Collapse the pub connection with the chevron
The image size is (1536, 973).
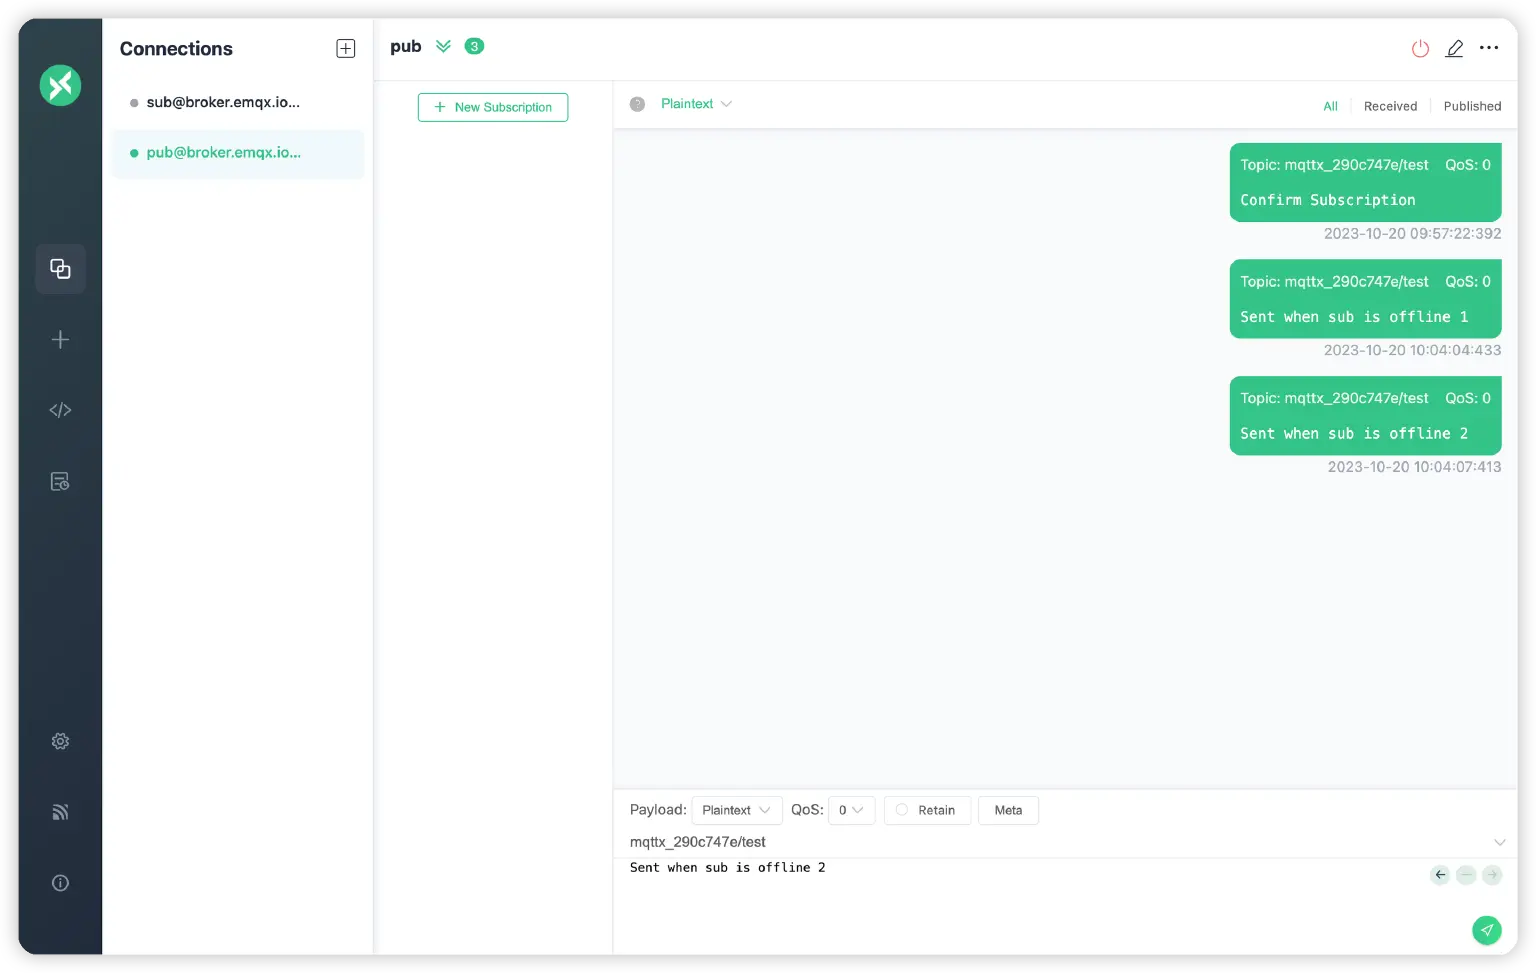click(444, 46)
